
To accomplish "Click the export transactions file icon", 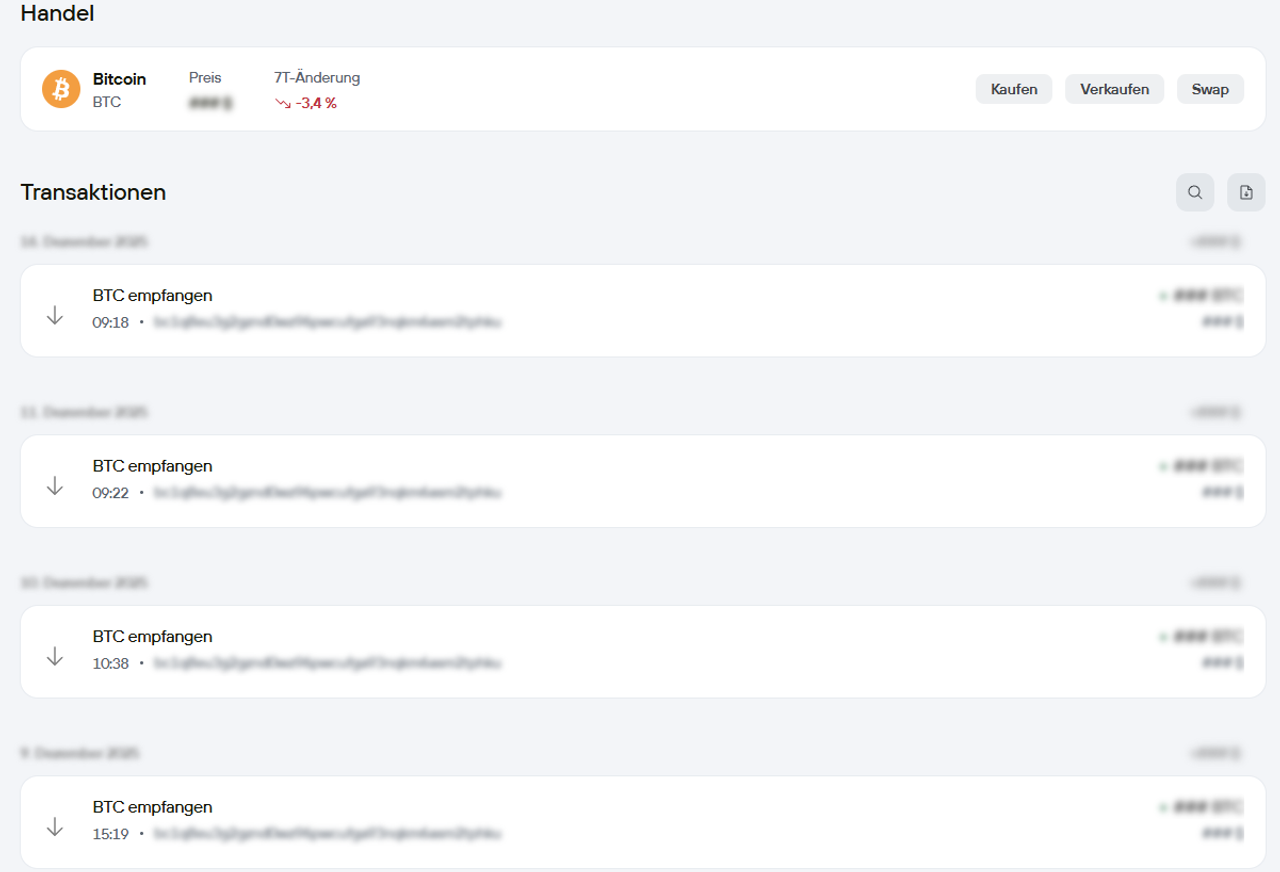I will pos(1246,193).
